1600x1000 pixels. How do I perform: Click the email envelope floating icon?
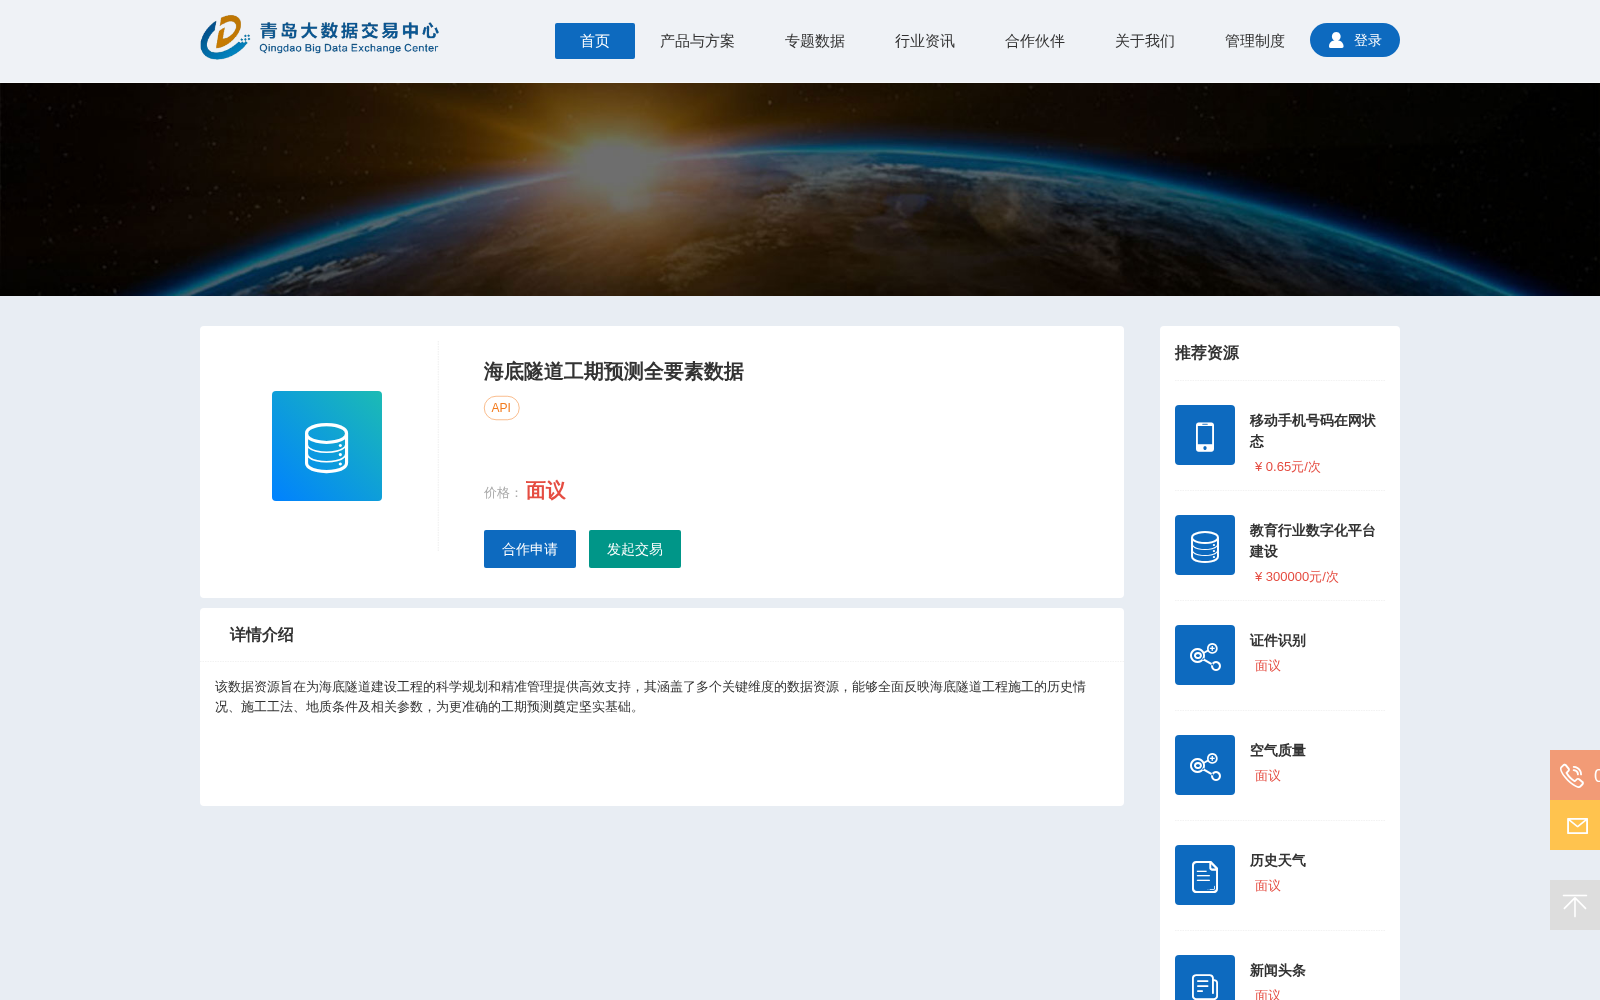tap(1575, 825)
